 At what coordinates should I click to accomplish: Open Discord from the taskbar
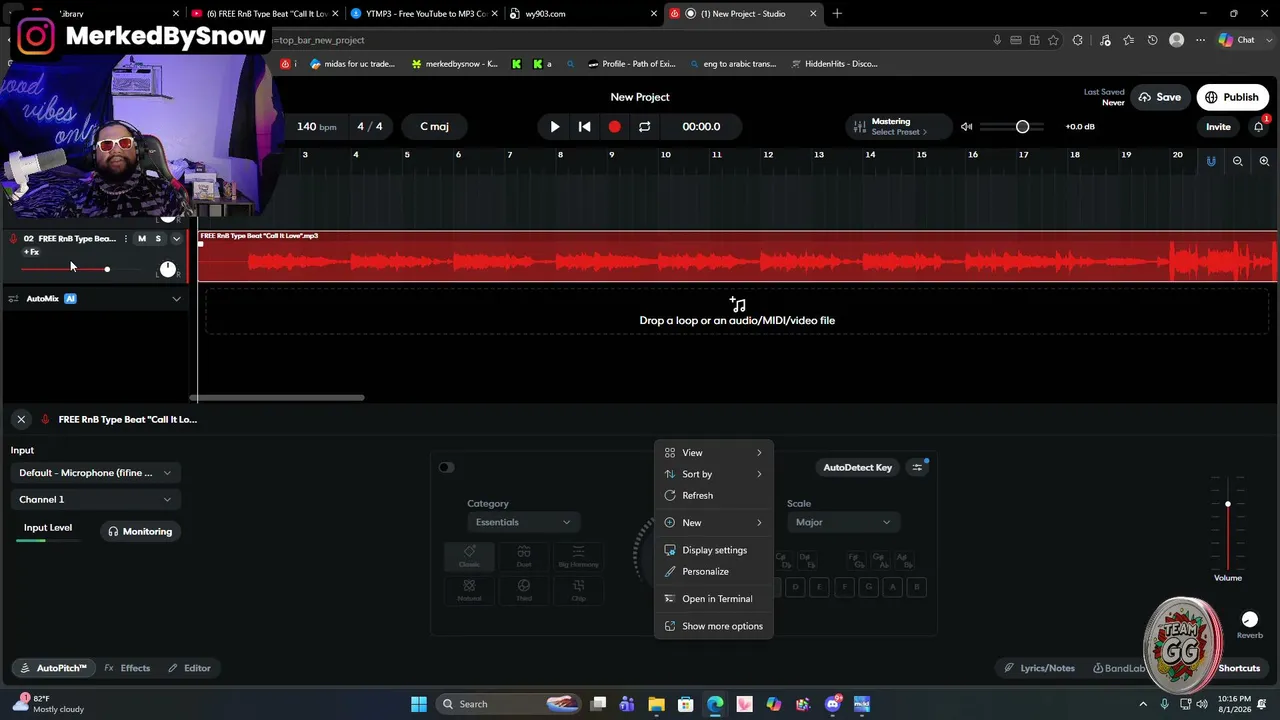[x=833, y=704]
